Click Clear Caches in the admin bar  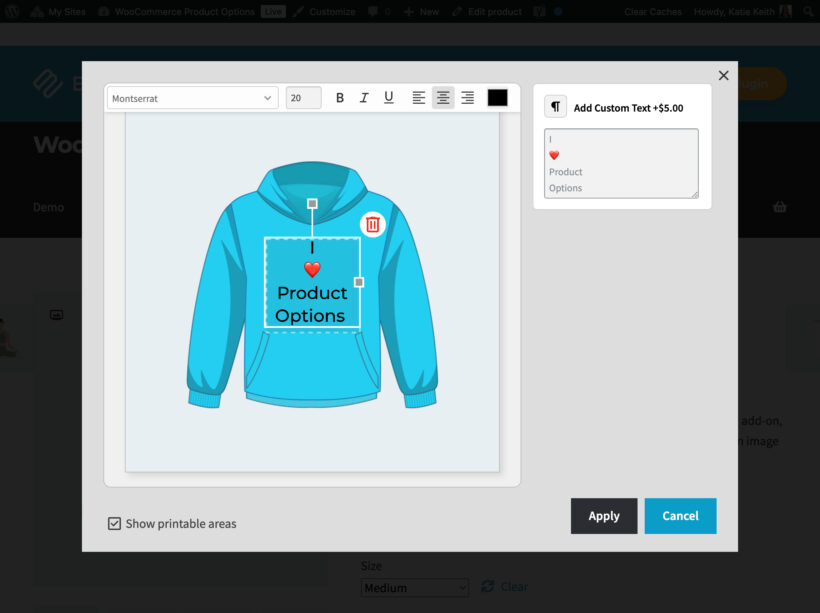coord(652,11)
